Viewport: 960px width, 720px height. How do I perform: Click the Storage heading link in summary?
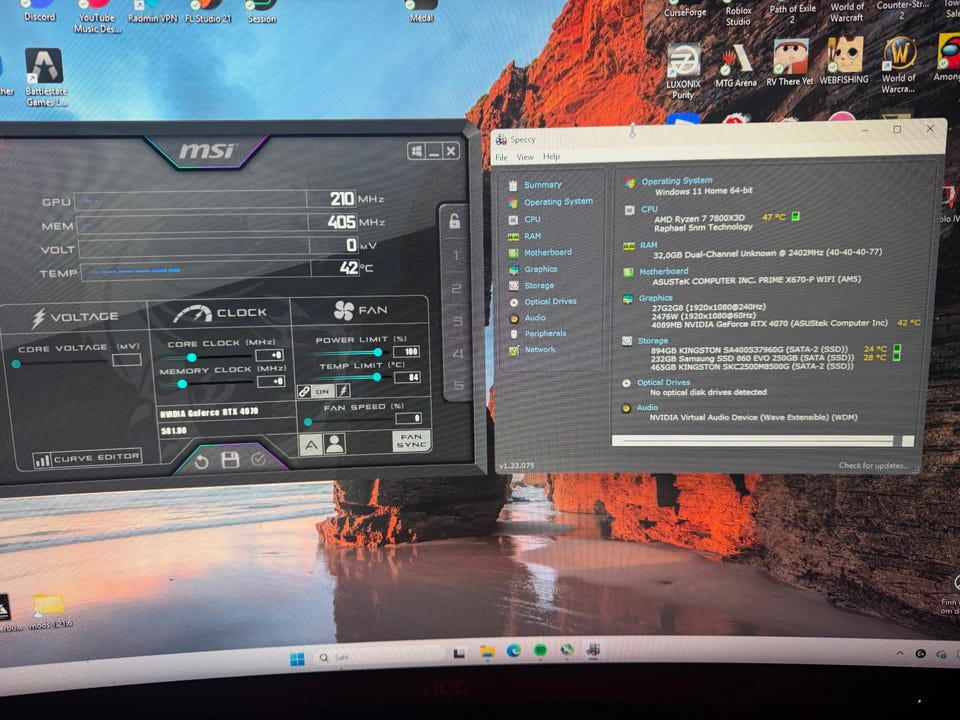tap(653, 340)
